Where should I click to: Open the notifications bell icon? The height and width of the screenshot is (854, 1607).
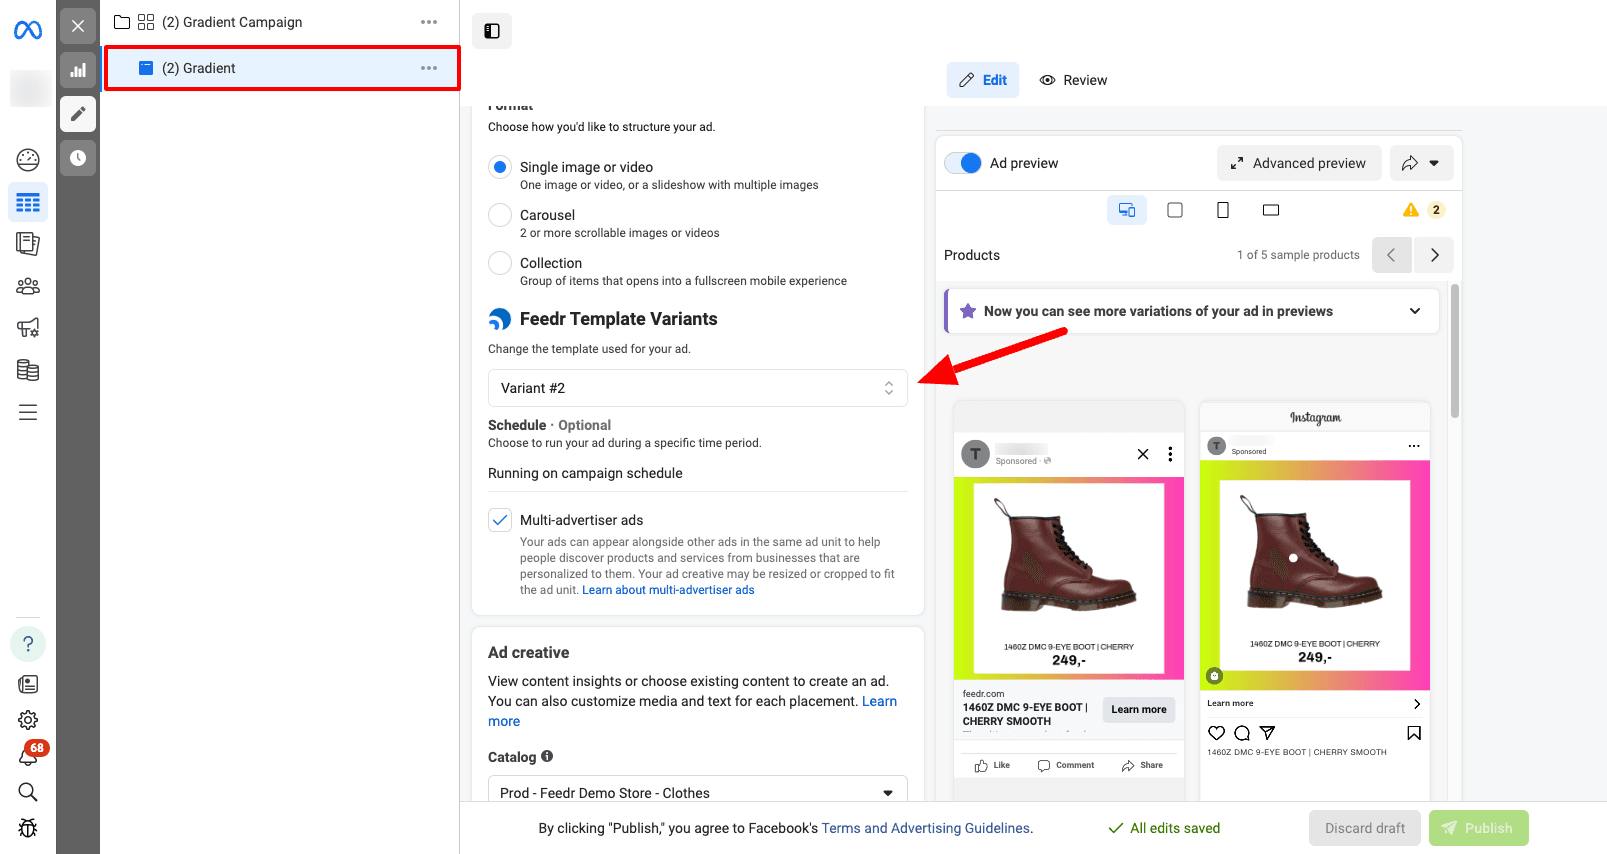(28, 757)
